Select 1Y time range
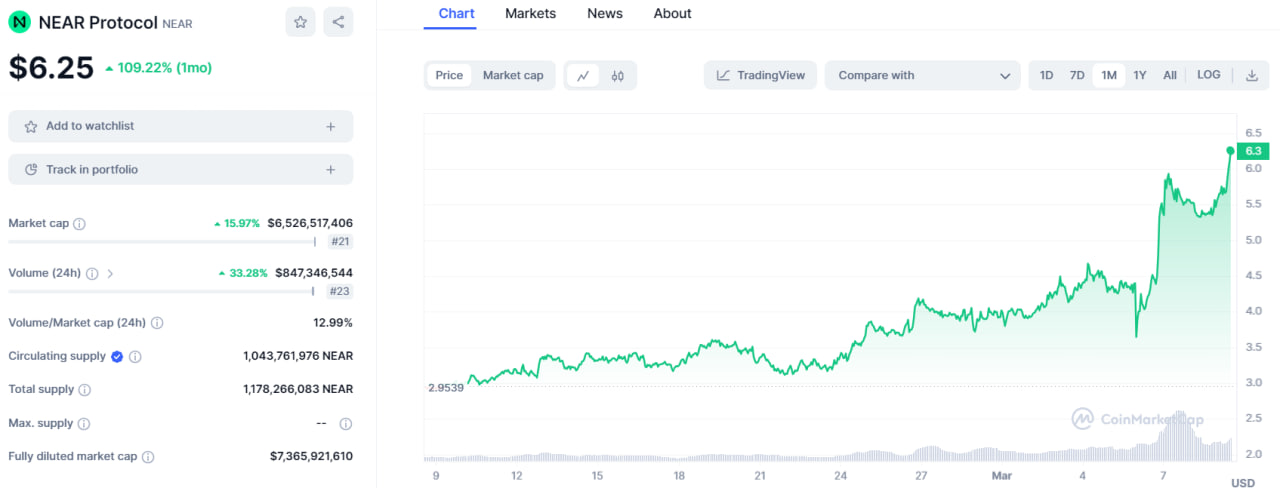This screenshot has width=1280, height=488. (1140, 75)
